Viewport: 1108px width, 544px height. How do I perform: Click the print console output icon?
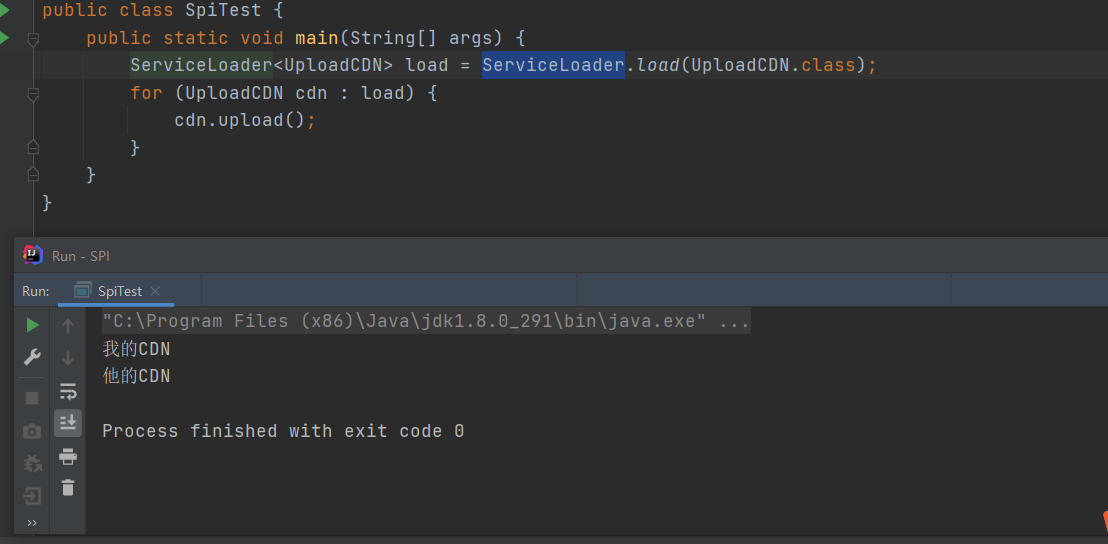[x=68, y=457]
